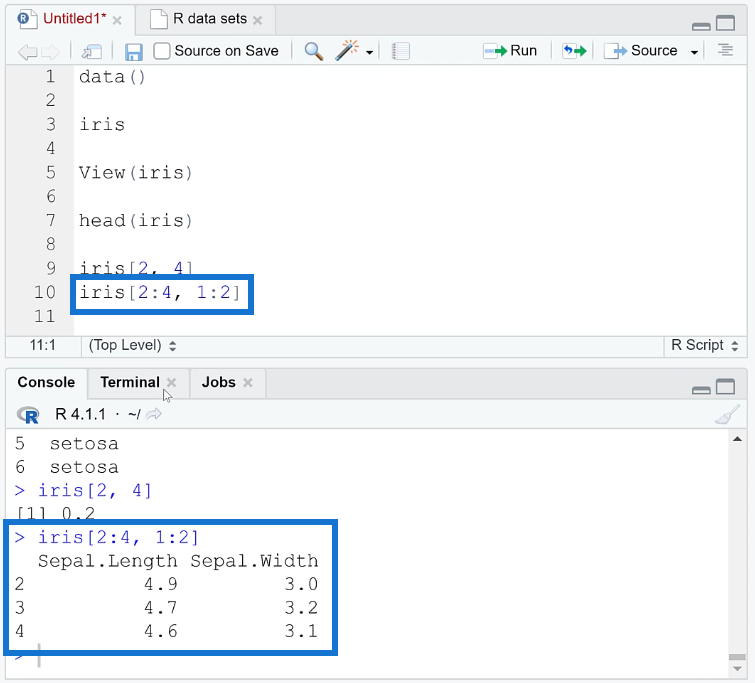Show script in new window
Screen dimensions: 755x683
91,51
